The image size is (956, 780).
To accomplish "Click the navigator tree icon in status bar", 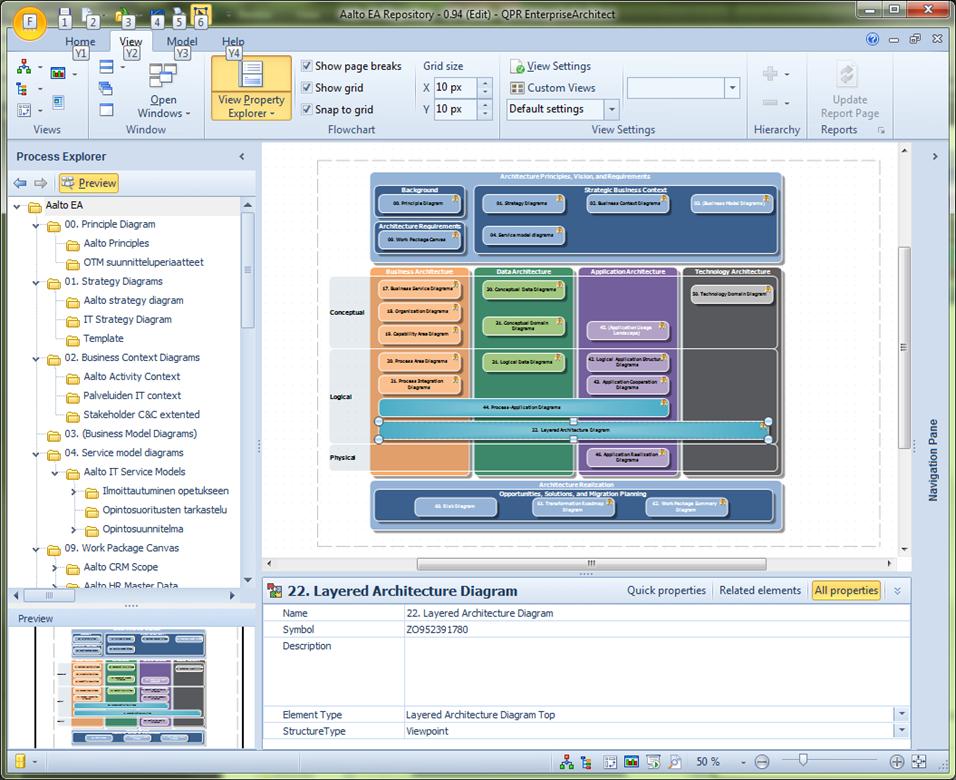I will 586,762.
